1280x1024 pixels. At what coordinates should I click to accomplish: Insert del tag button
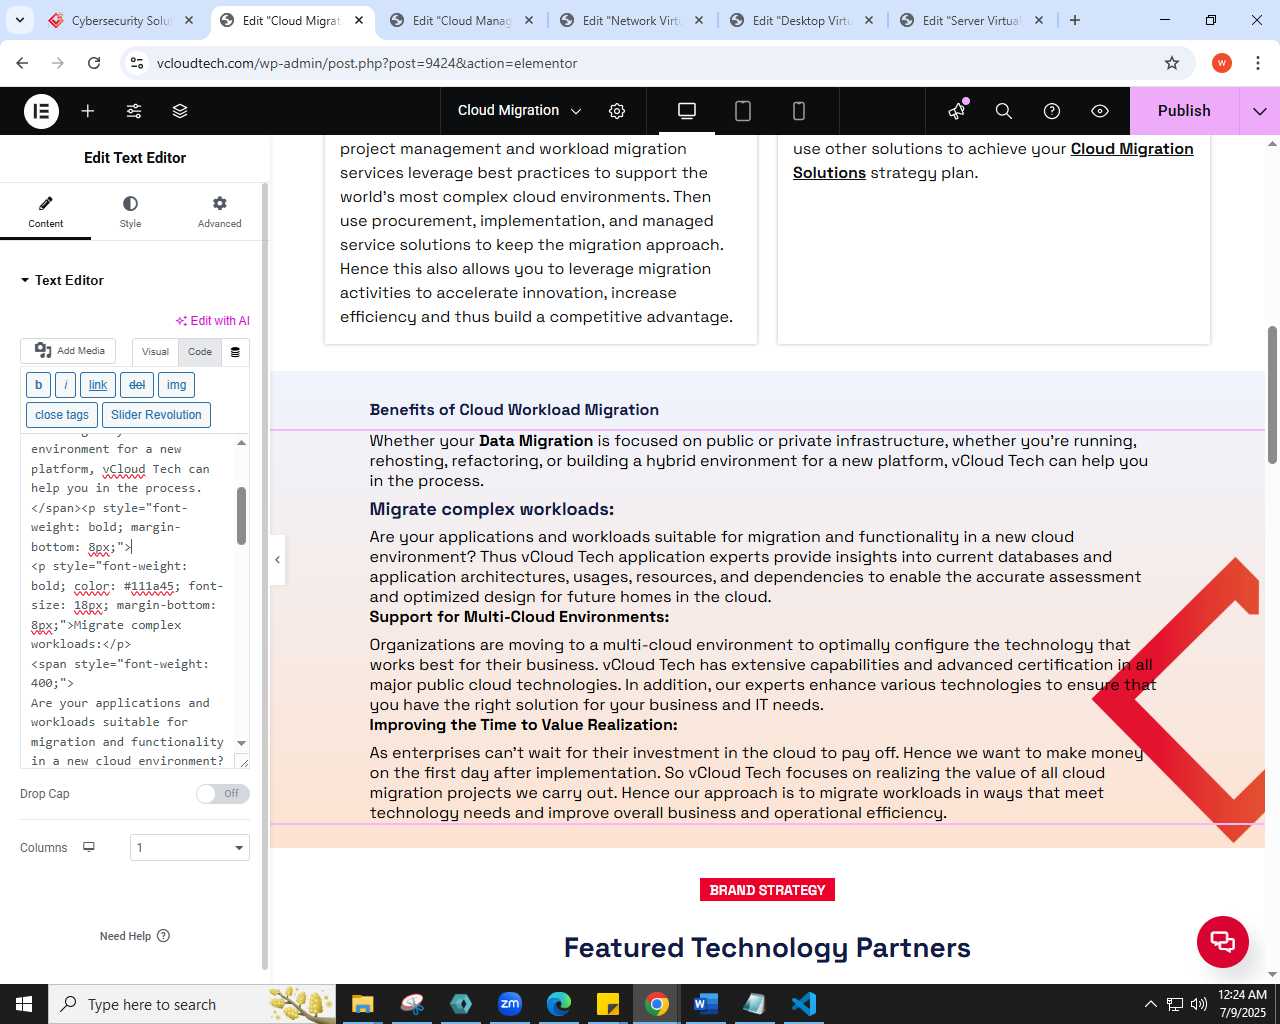point(137,385)
